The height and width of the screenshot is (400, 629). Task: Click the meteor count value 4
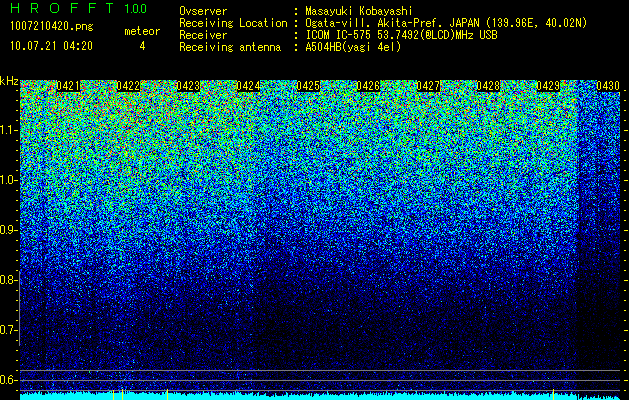(x=142, y=46)
